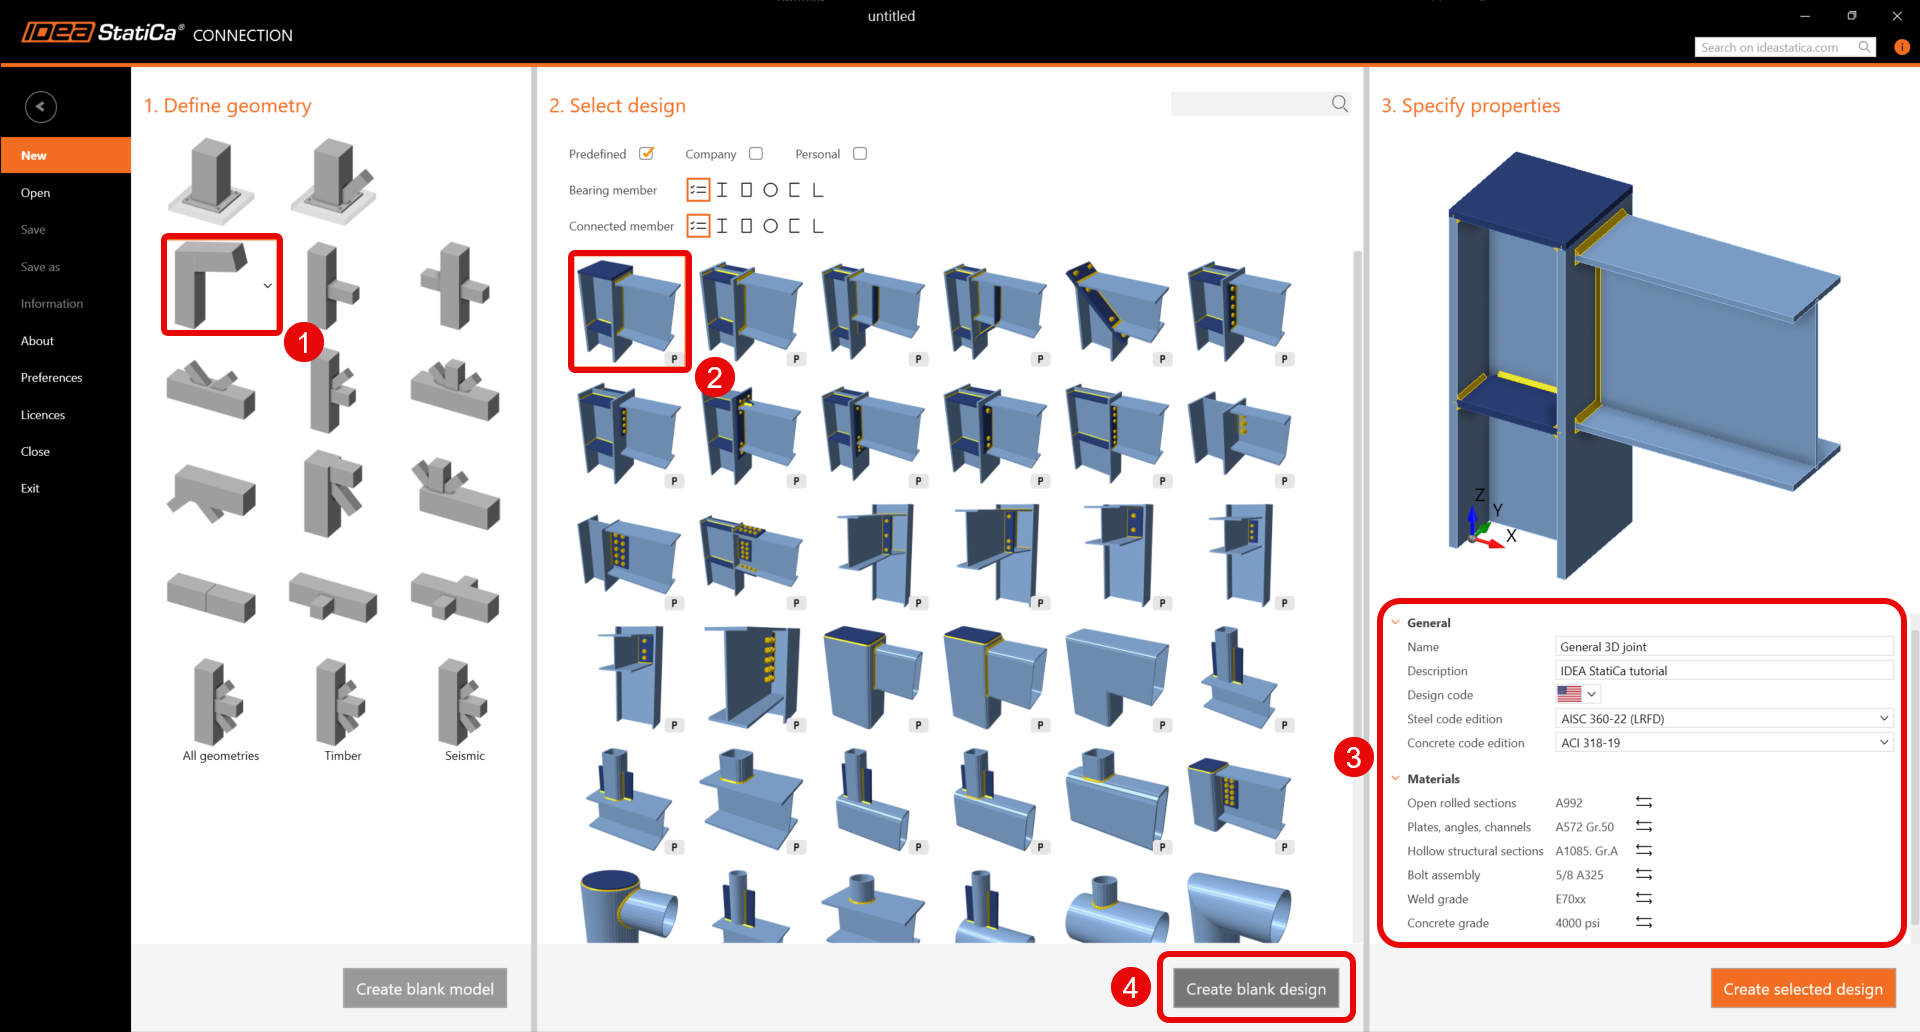
Task: Pick the straight beam splice geometry
Action: (x=211, y=597)
